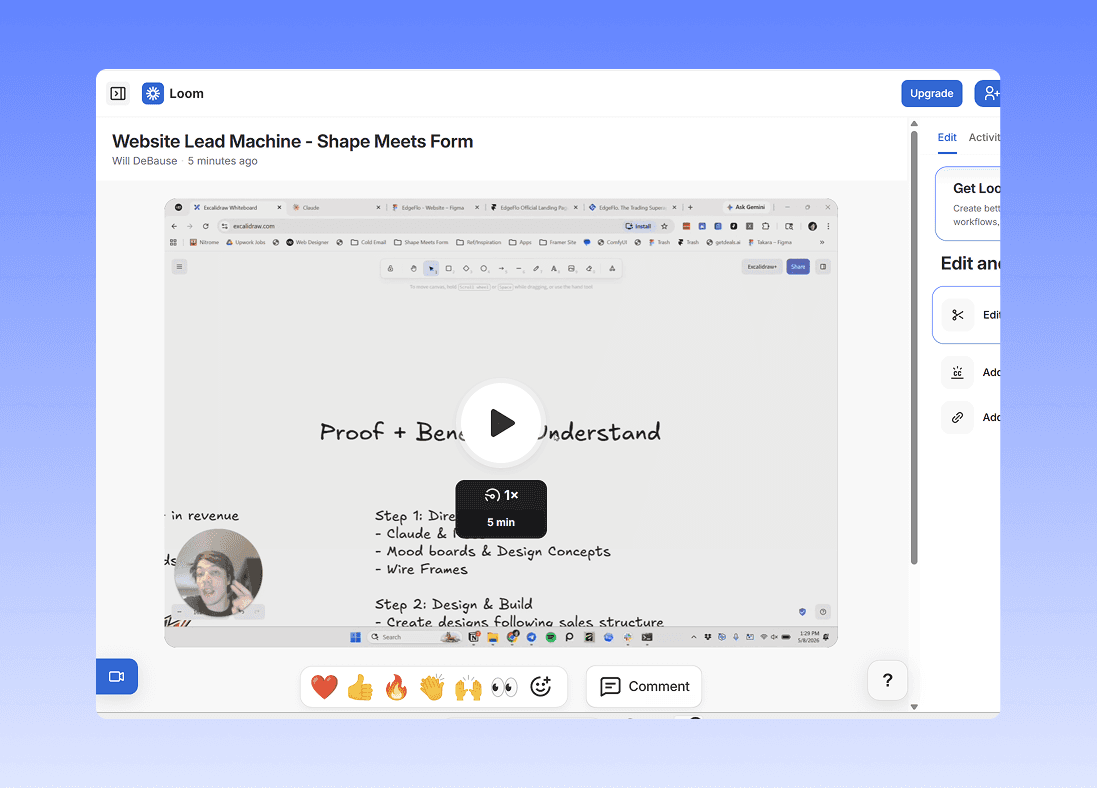This screenshot has height=788, width=1097.
Task: Click the scrollbar down arrow
Action: coord(914,707)
